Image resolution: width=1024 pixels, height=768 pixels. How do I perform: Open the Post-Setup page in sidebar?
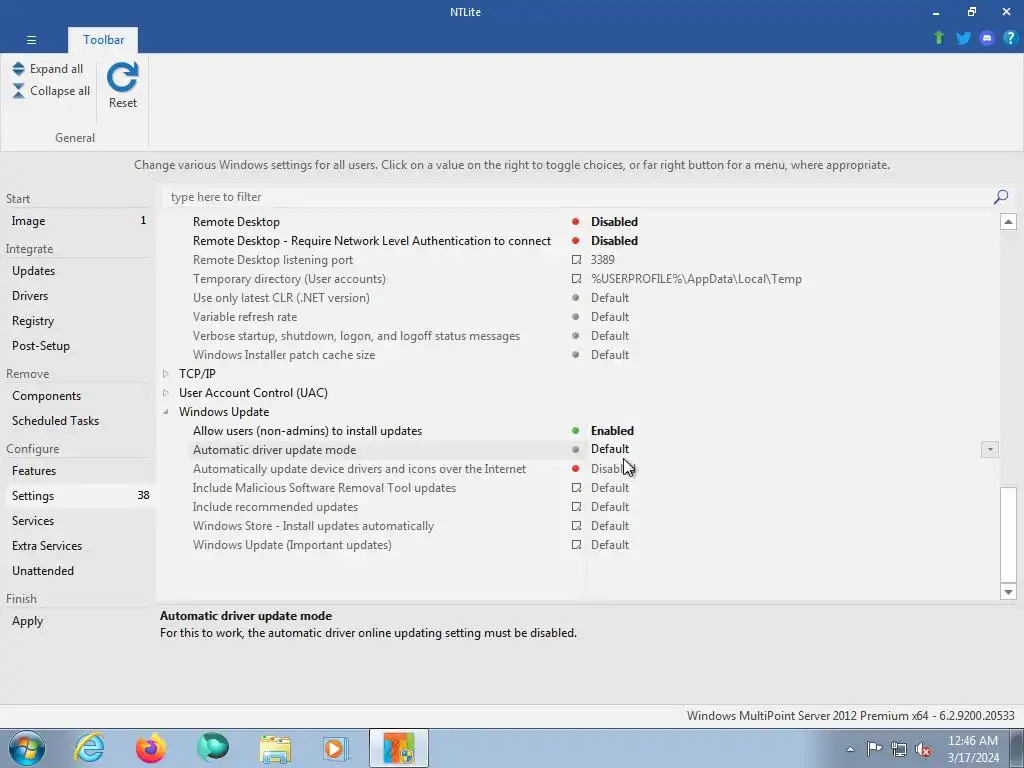78,345
